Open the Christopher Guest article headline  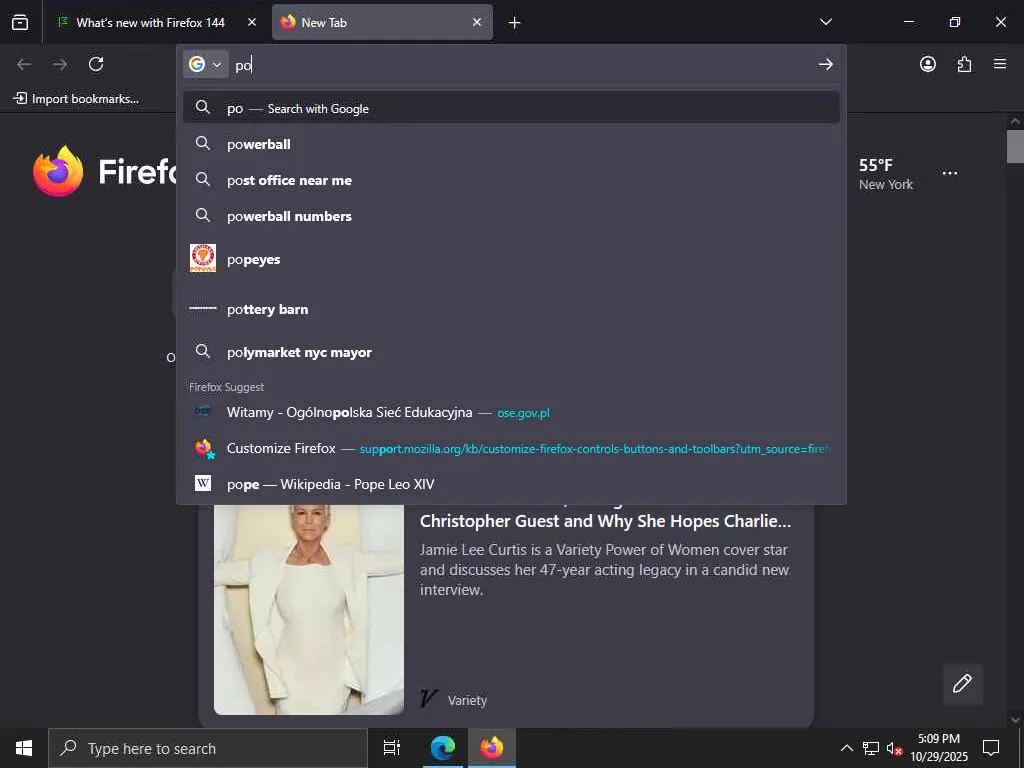[605, 520]
